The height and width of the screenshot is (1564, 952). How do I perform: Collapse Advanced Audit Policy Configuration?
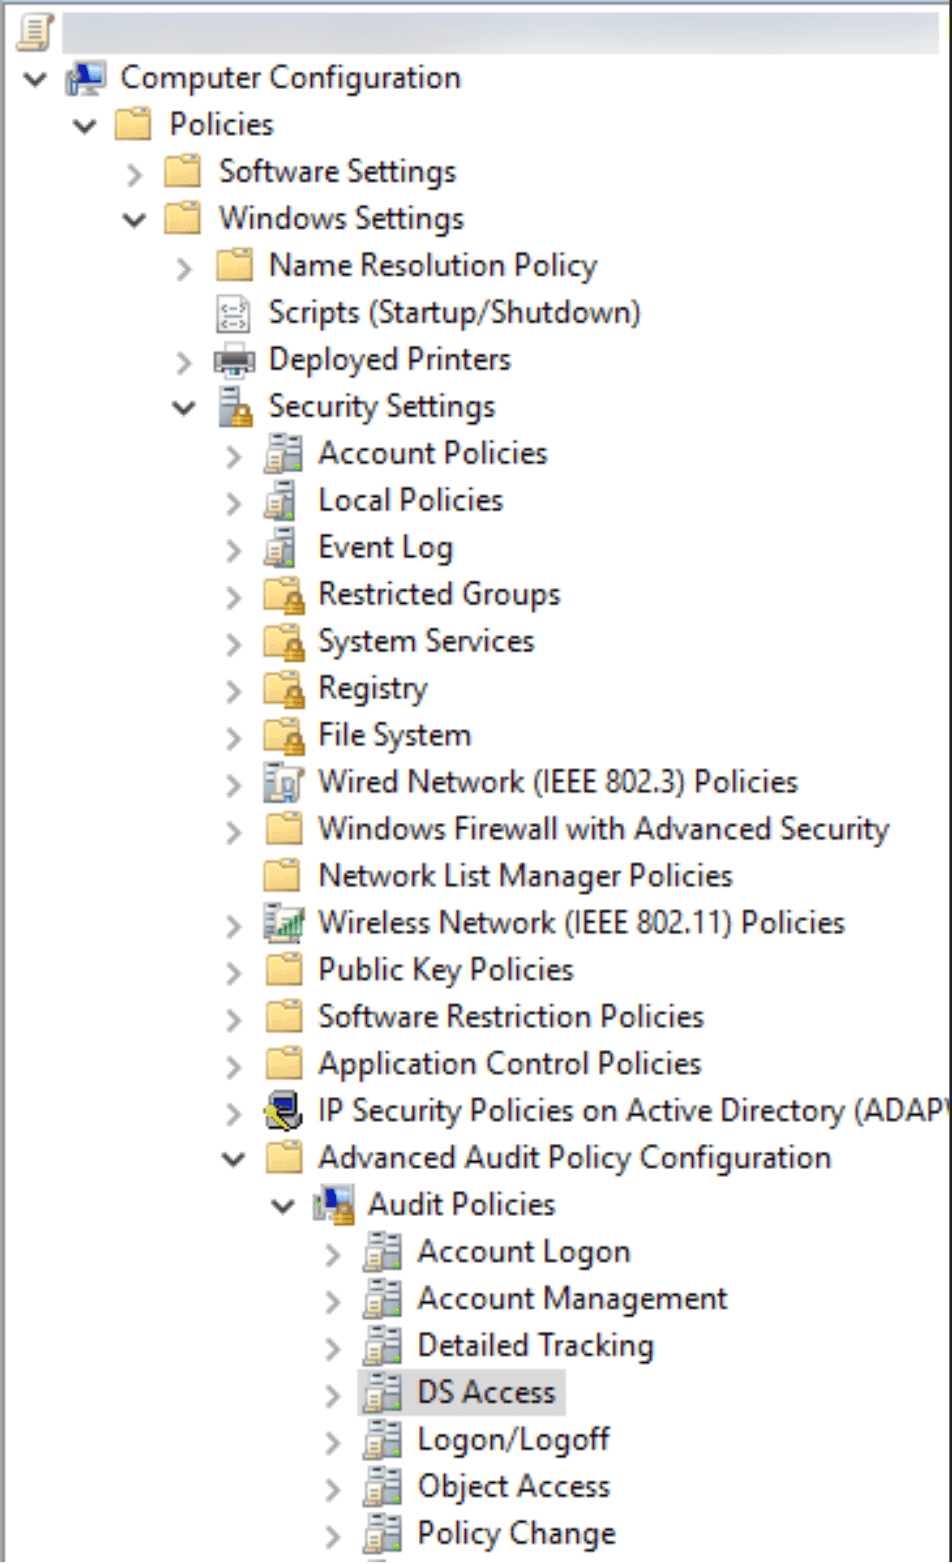(234, 1159)
